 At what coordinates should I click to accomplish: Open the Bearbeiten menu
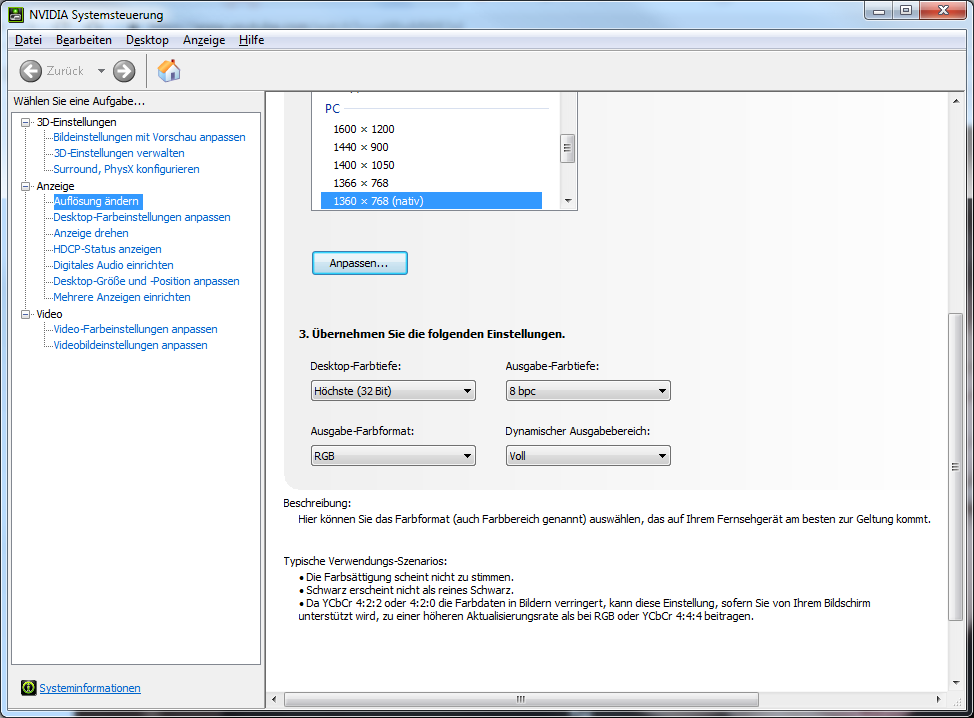click(84, 40)
